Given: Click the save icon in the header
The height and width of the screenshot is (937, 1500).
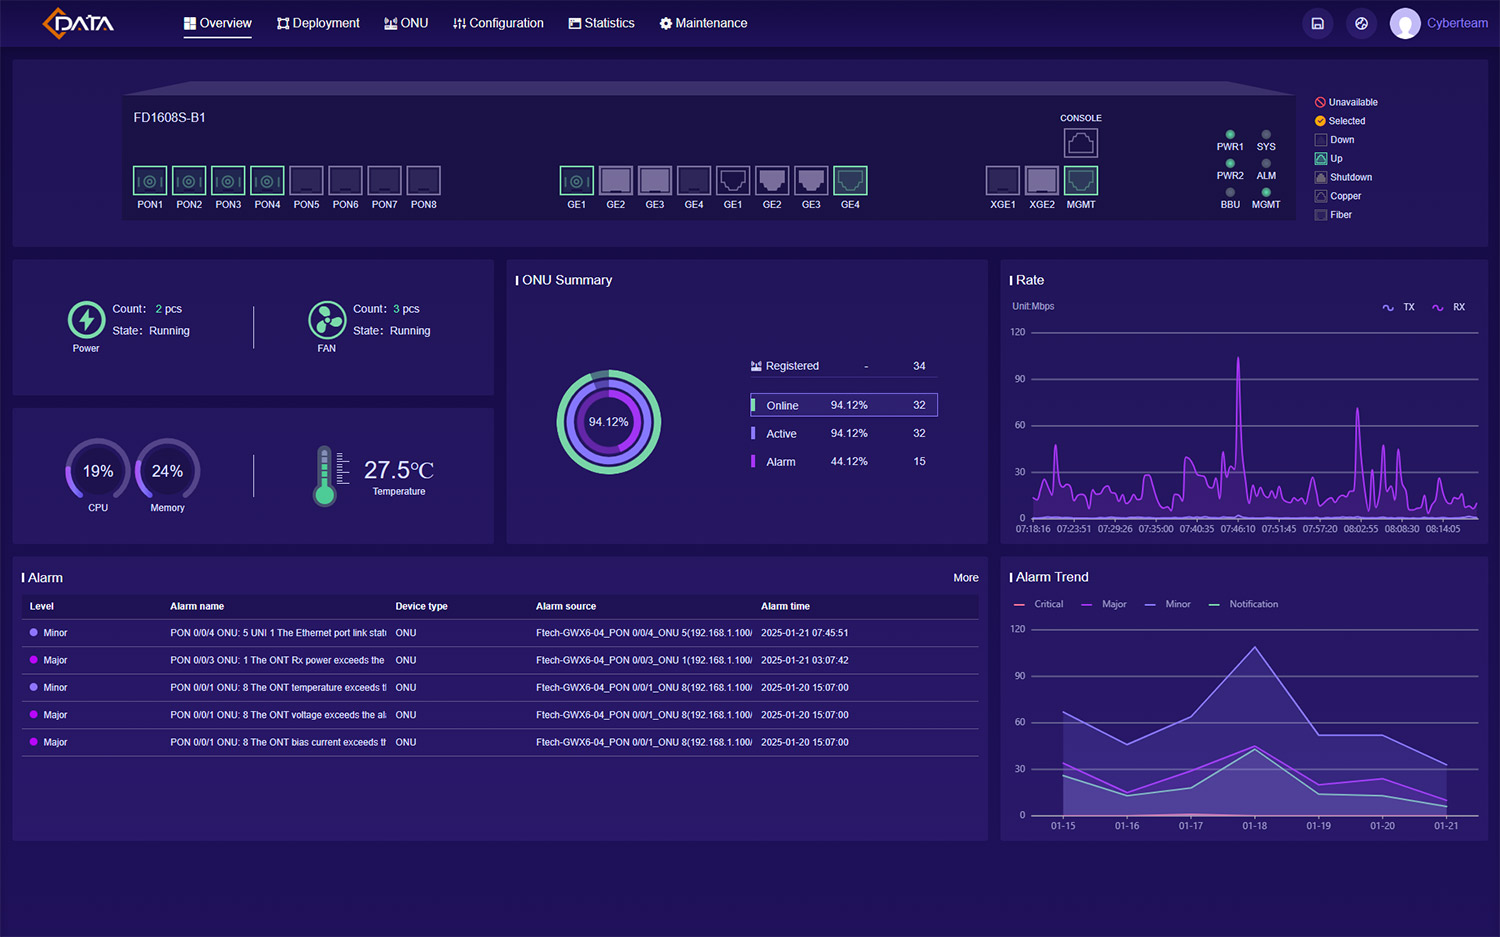Looking at the screenshot, I should [1317, 23].
